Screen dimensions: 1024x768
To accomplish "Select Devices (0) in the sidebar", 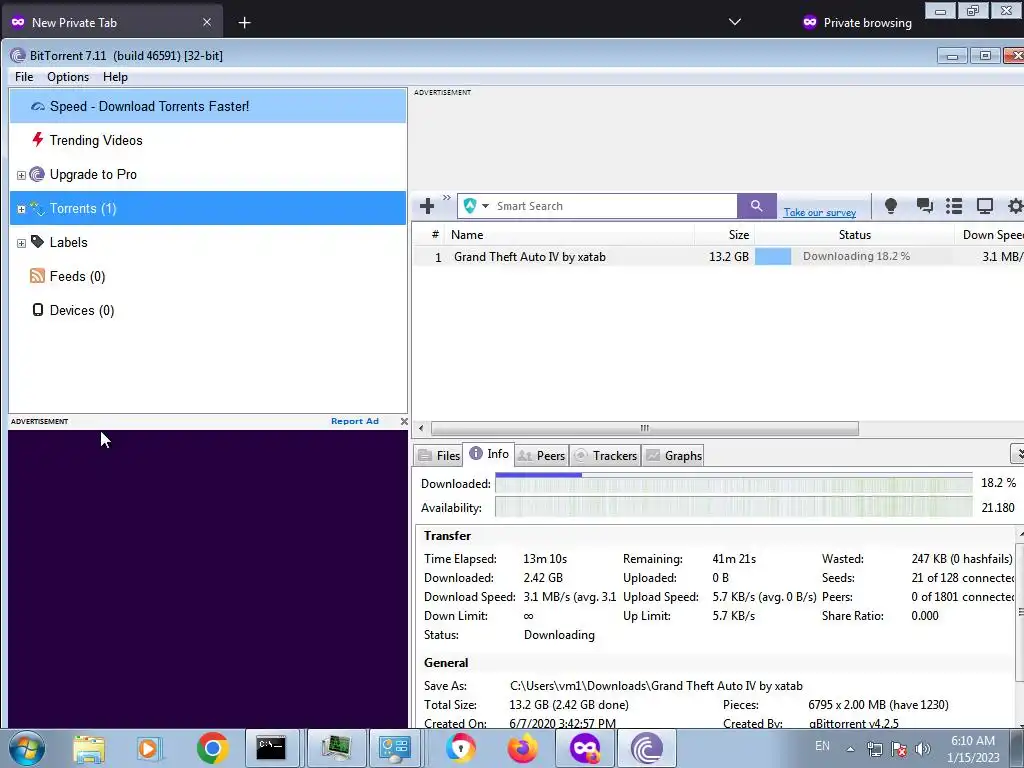I will [82, 310].
